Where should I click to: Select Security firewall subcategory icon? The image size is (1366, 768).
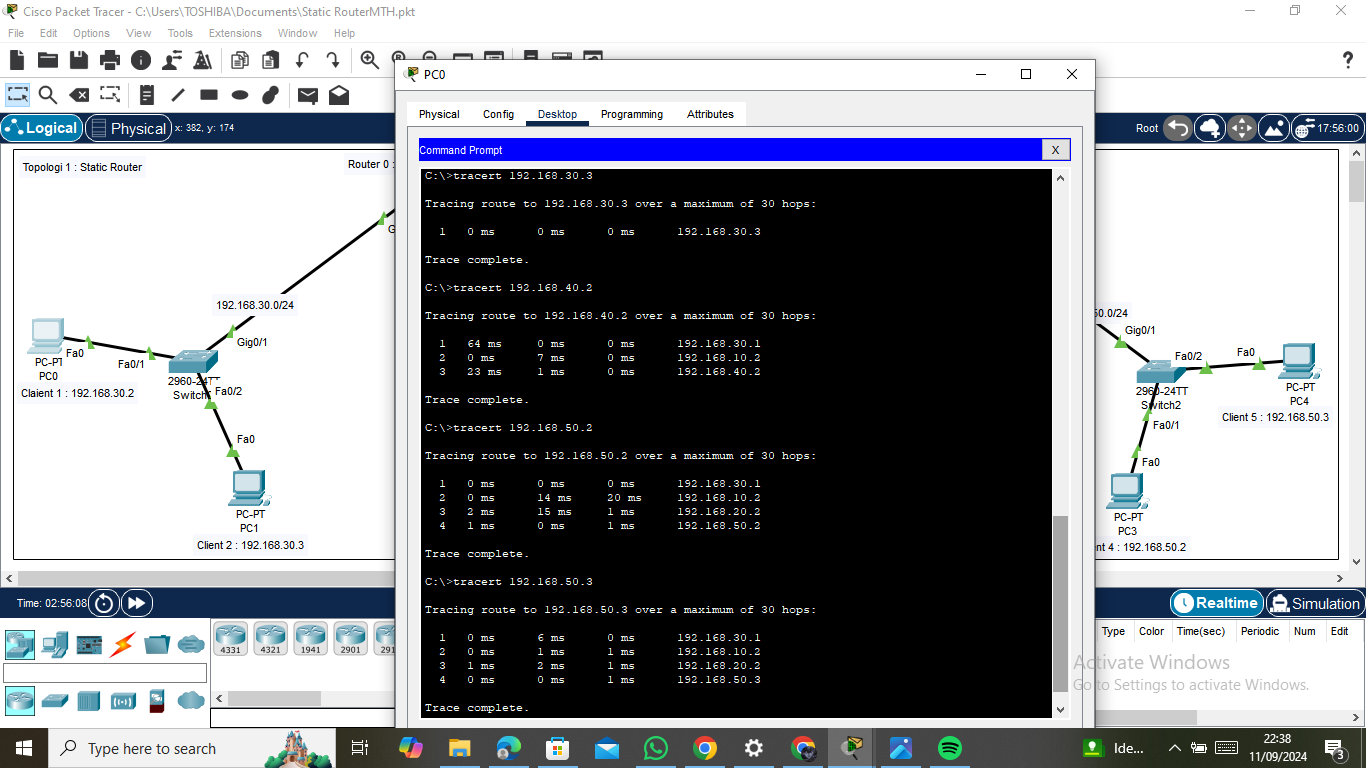click(156, 700)
